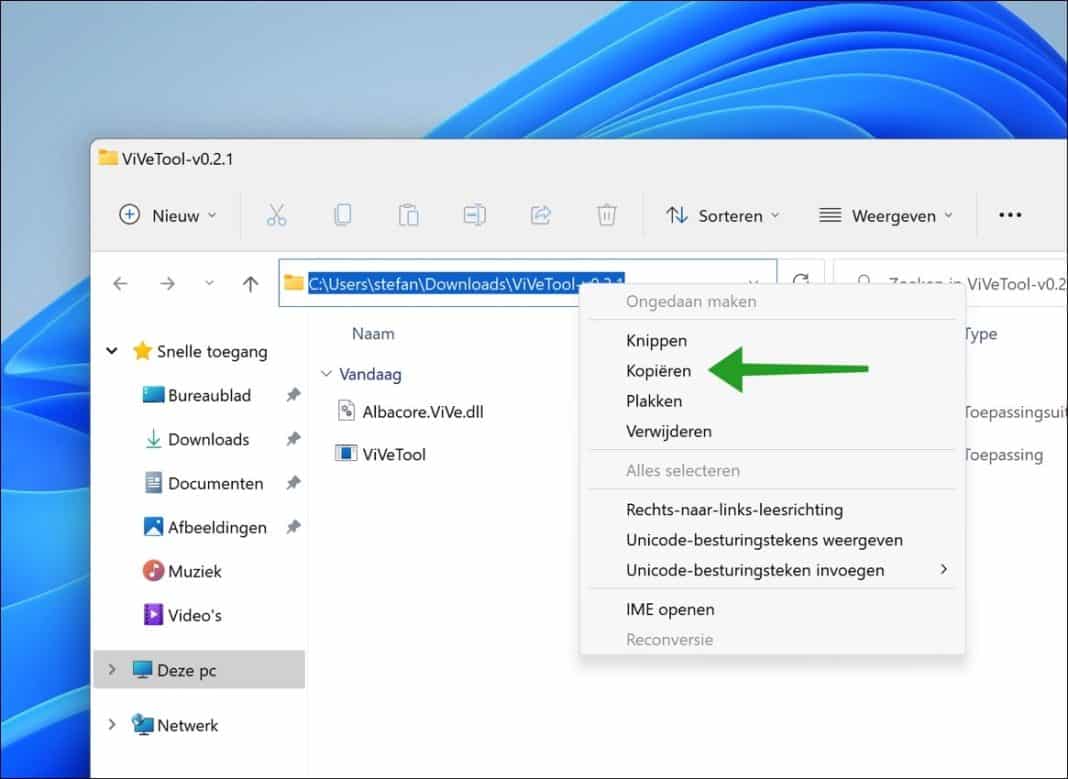Image resolution: width=1068 pixels, height=779 pixels.
Task: Select the rename icon in the toolbar
Action: [474, 214]
